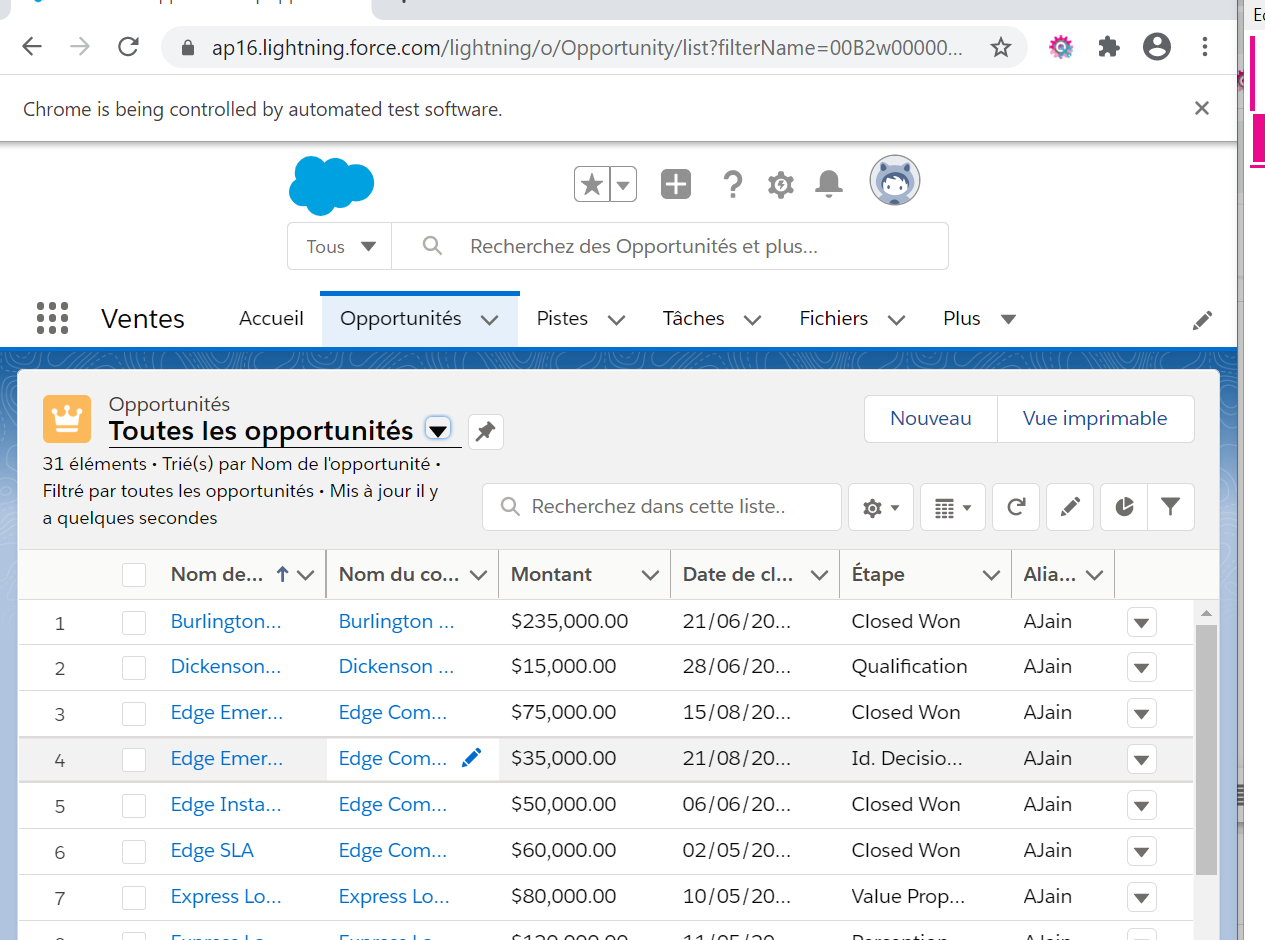Viewport: 1265px width, 940px height.
Task: Open the Dickenson account name link
Action: click(396, 666)
